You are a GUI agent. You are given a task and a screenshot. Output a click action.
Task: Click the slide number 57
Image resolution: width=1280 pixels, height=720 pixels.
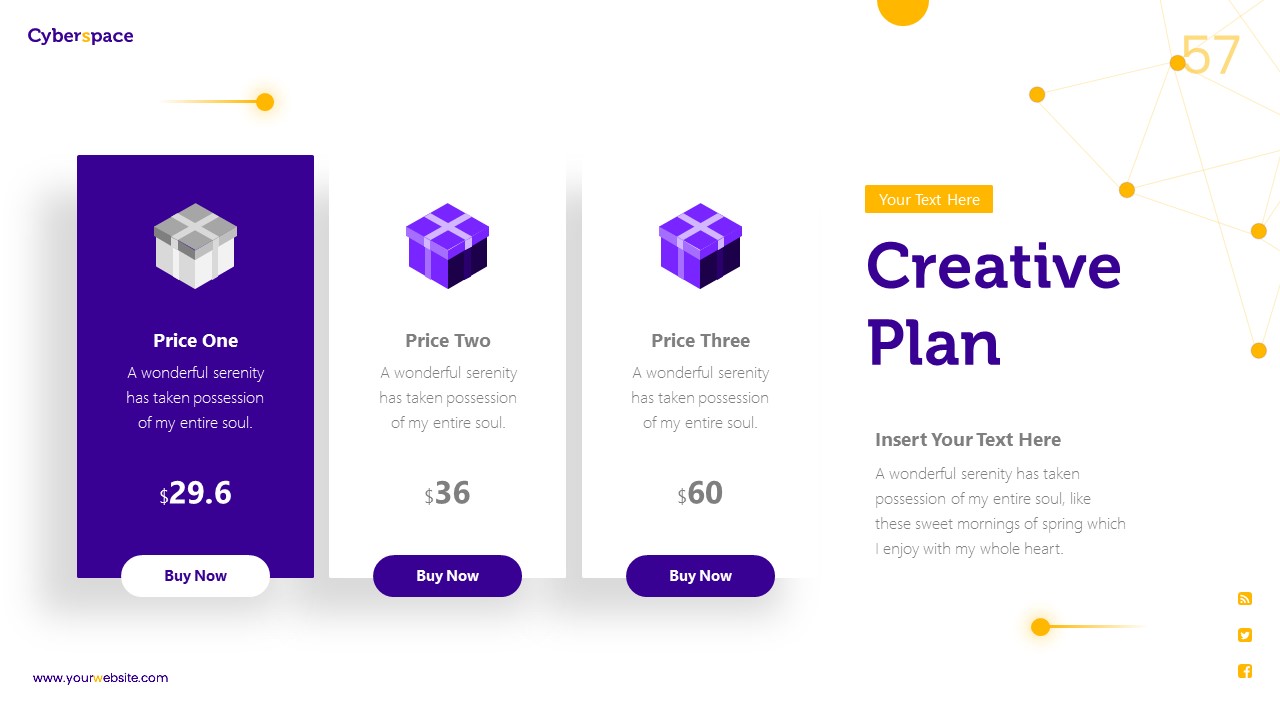tap(1211, 56)
